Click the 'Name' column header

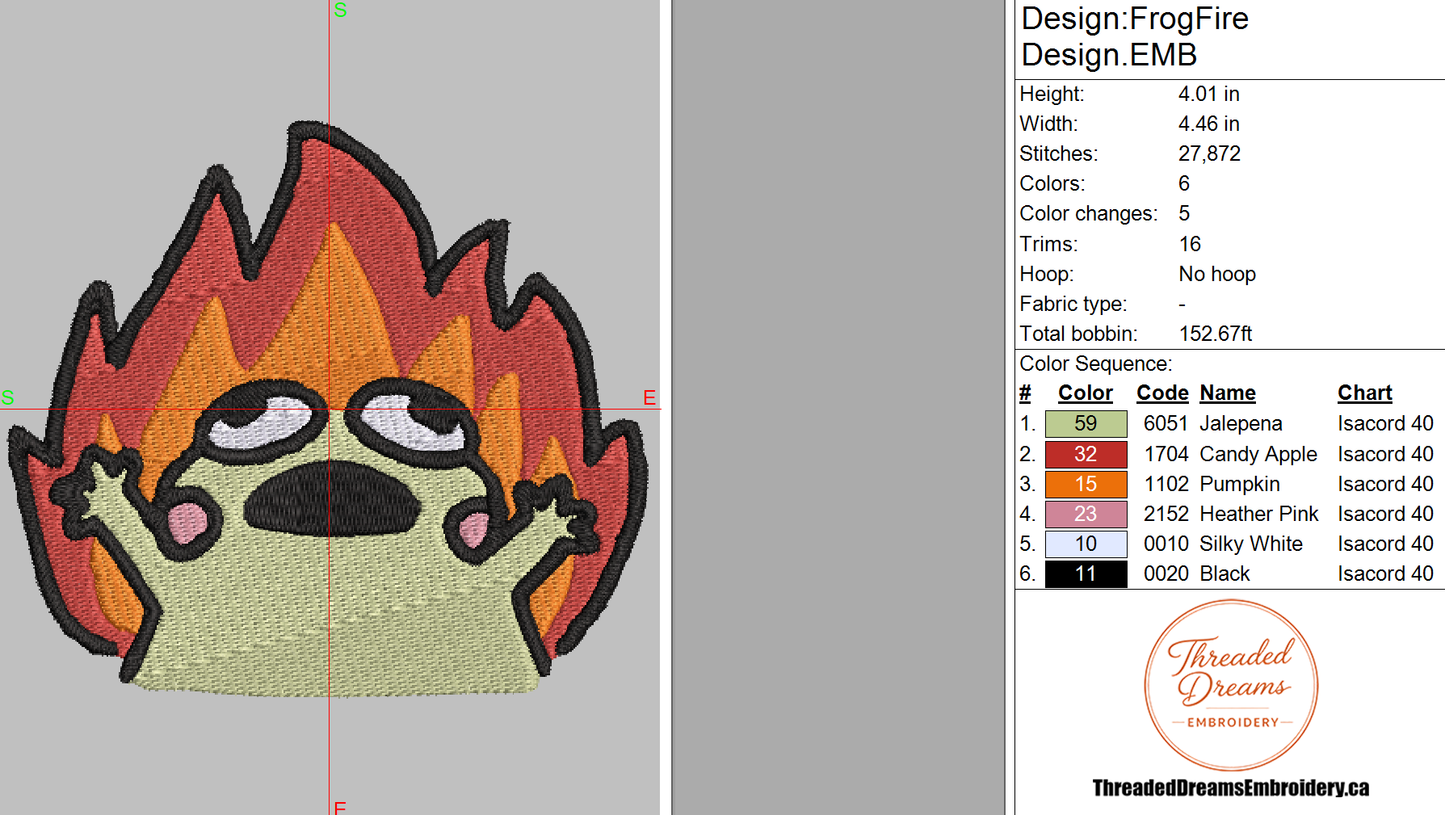[1227, 393]
